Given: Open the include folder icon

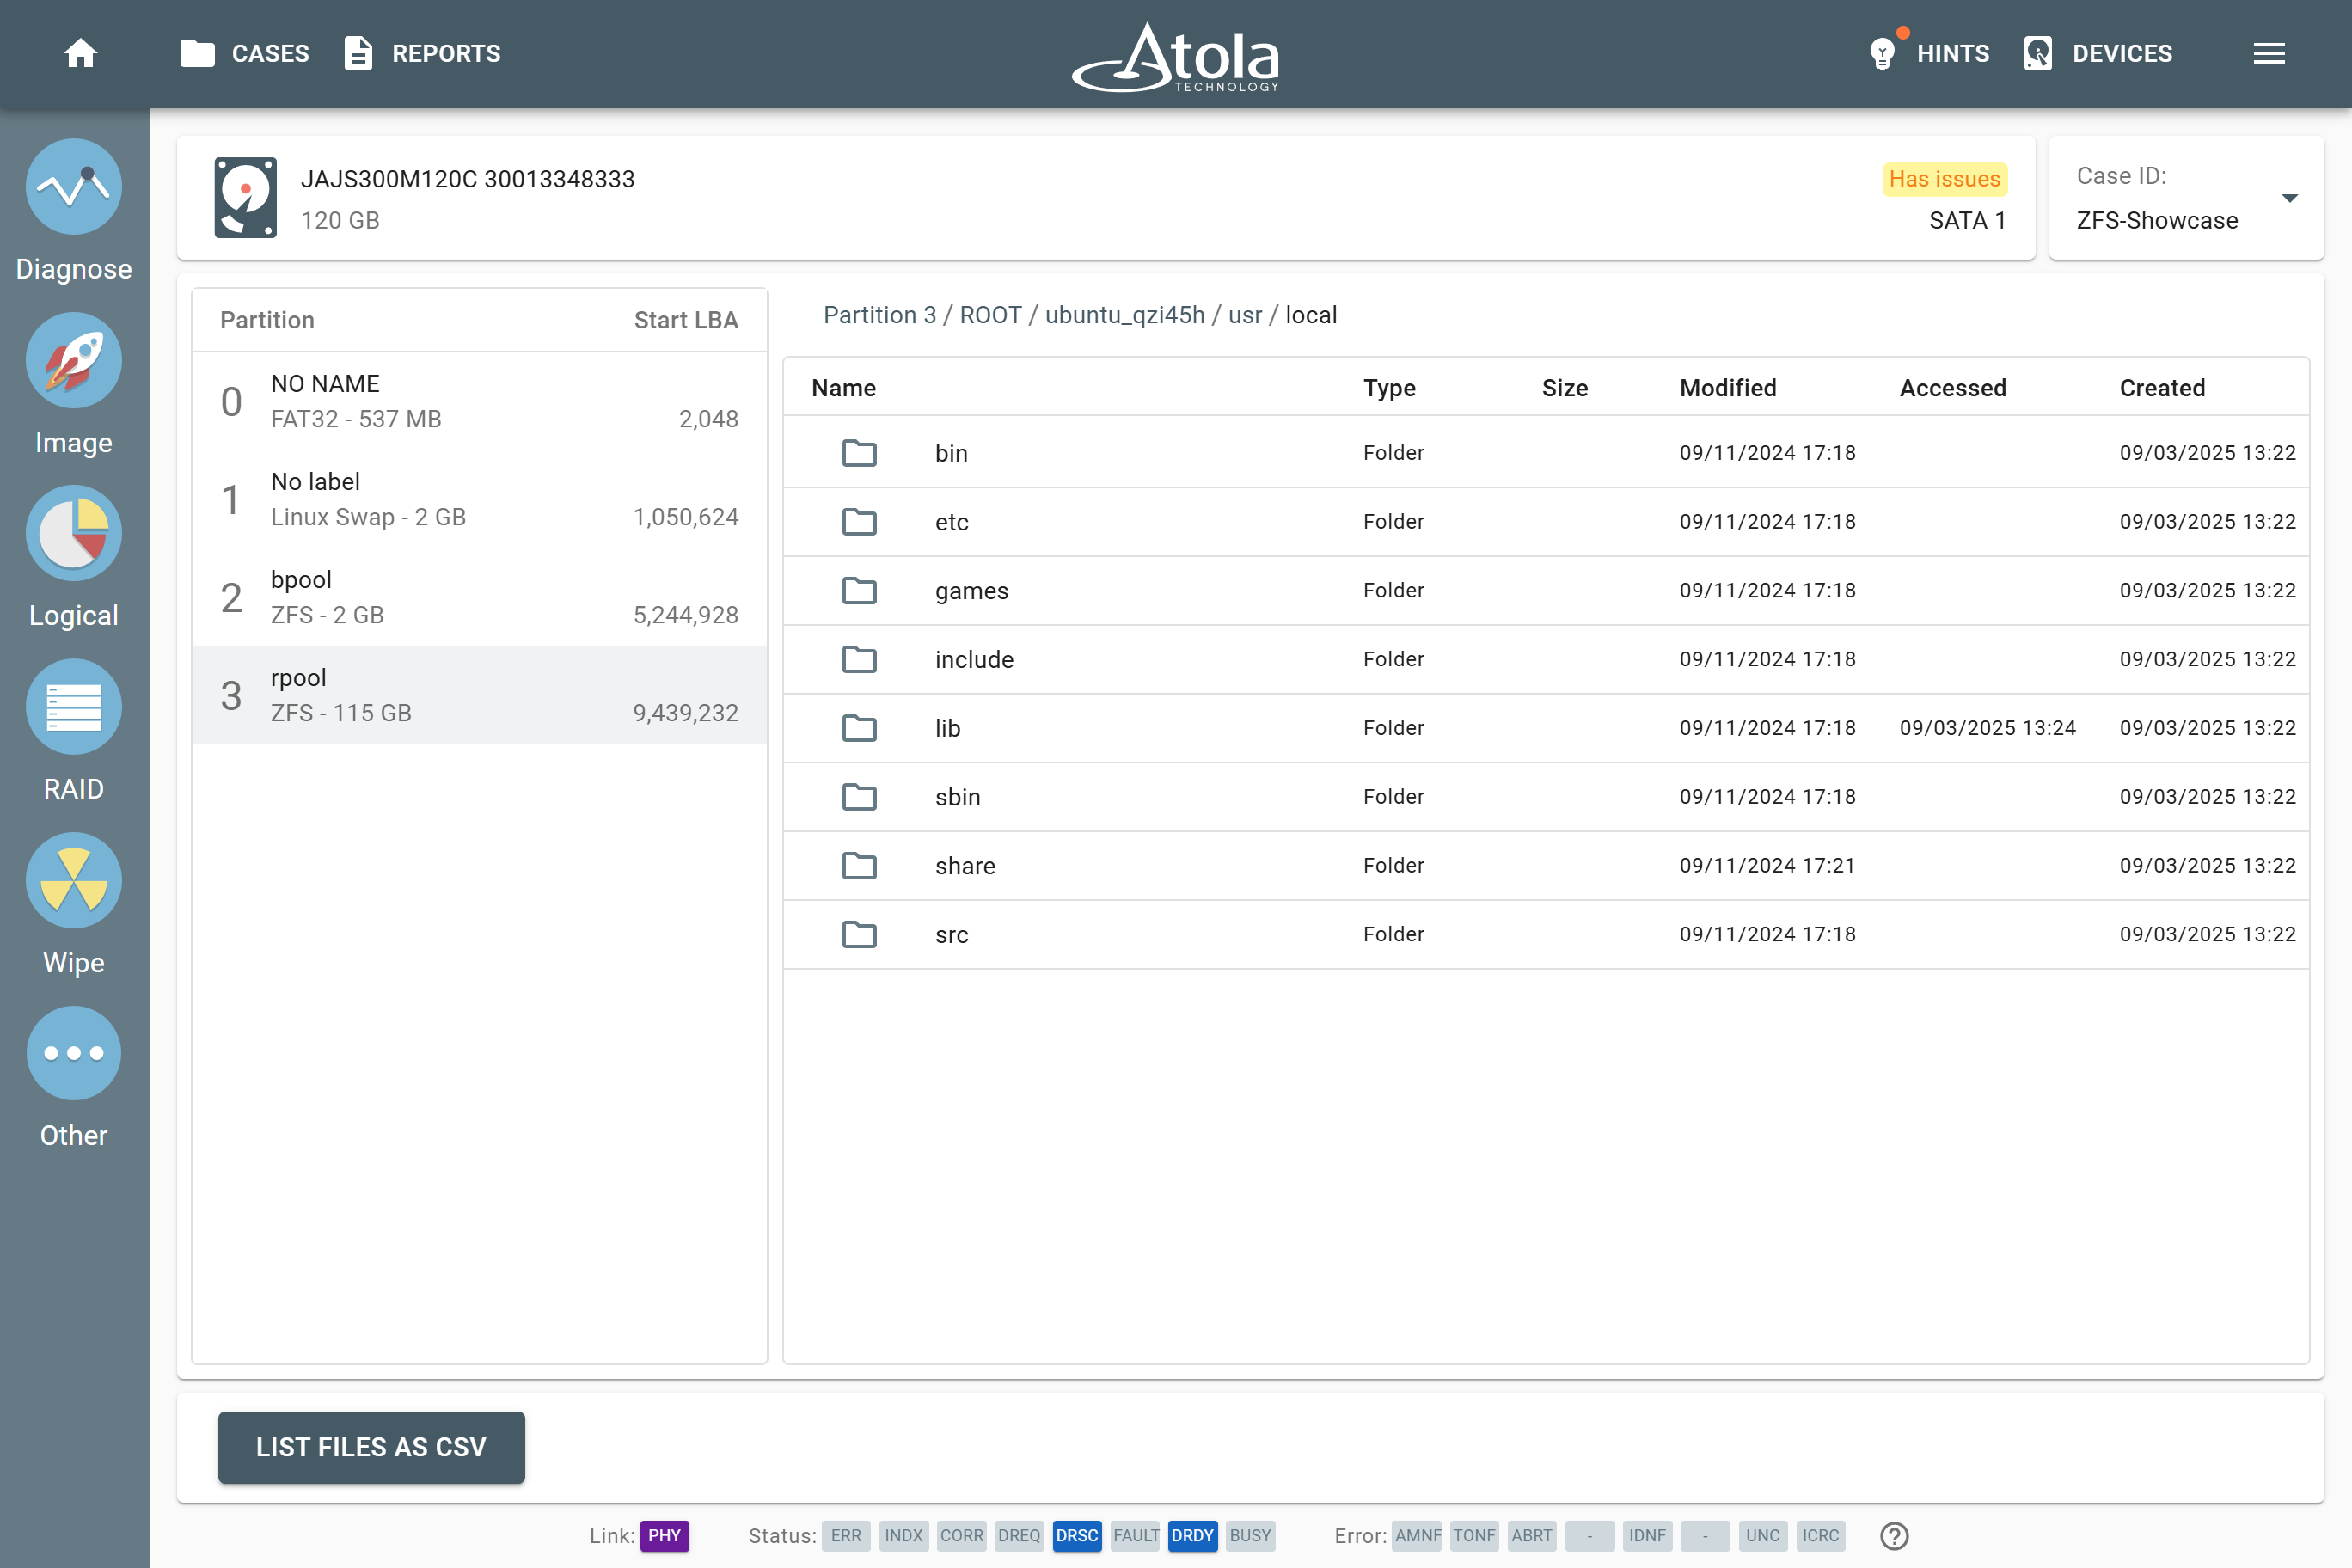Looking at the screenshot, I should pyautogui.click(x=859, y=659).
